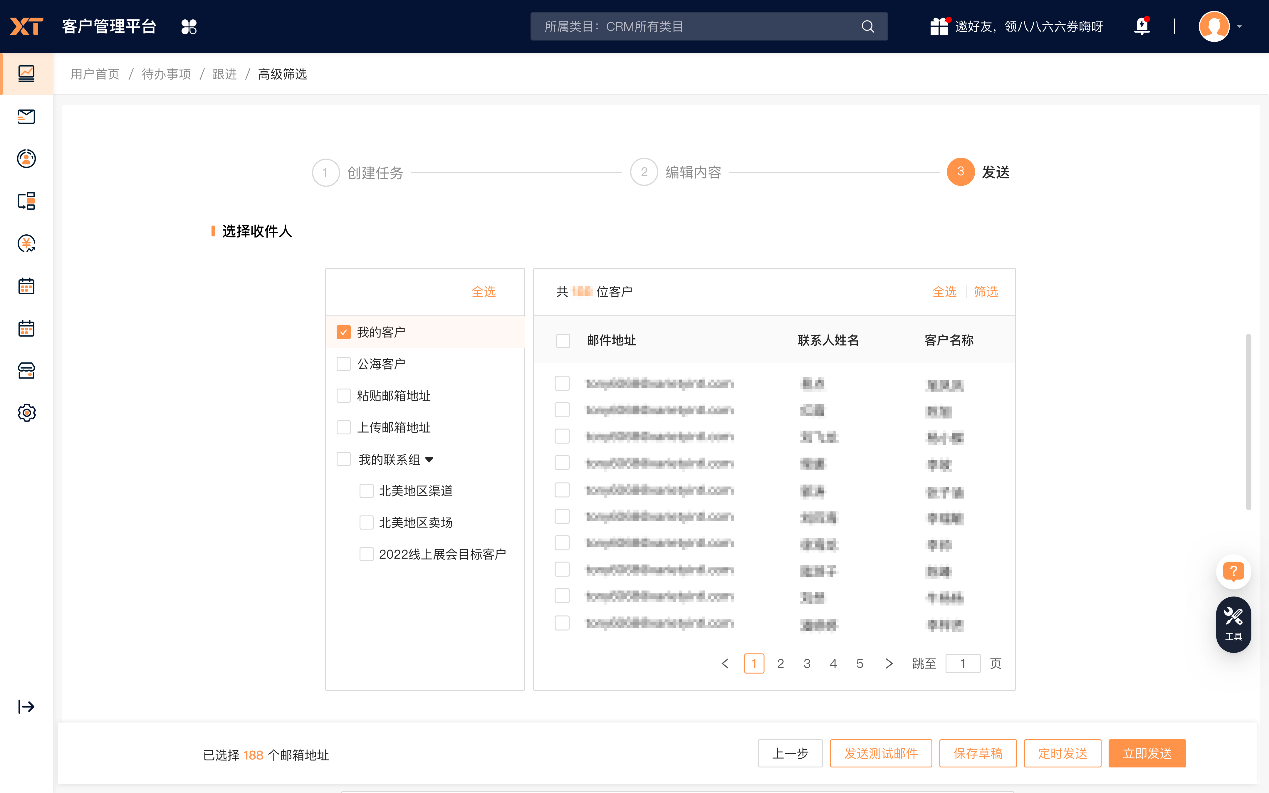Select the customer contacts icon in sidebar
Viewport: 1269px width, 793px height.
pos(27,158)
